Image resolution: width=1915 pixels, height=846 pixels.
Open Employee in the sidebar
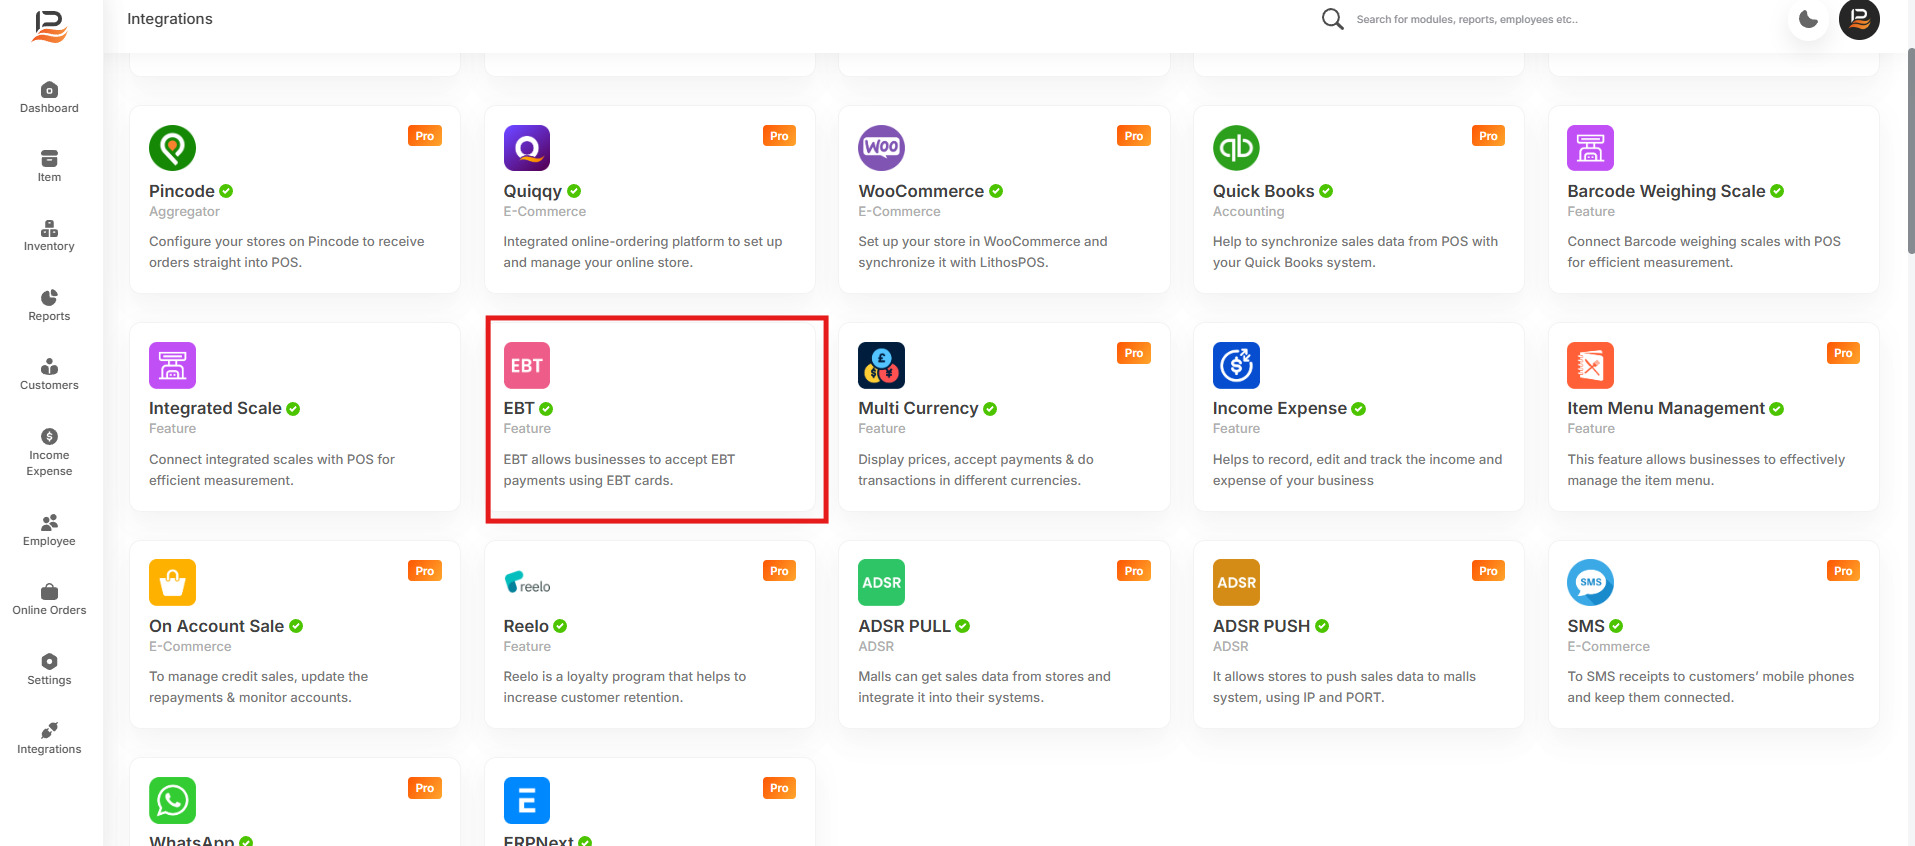49,531
